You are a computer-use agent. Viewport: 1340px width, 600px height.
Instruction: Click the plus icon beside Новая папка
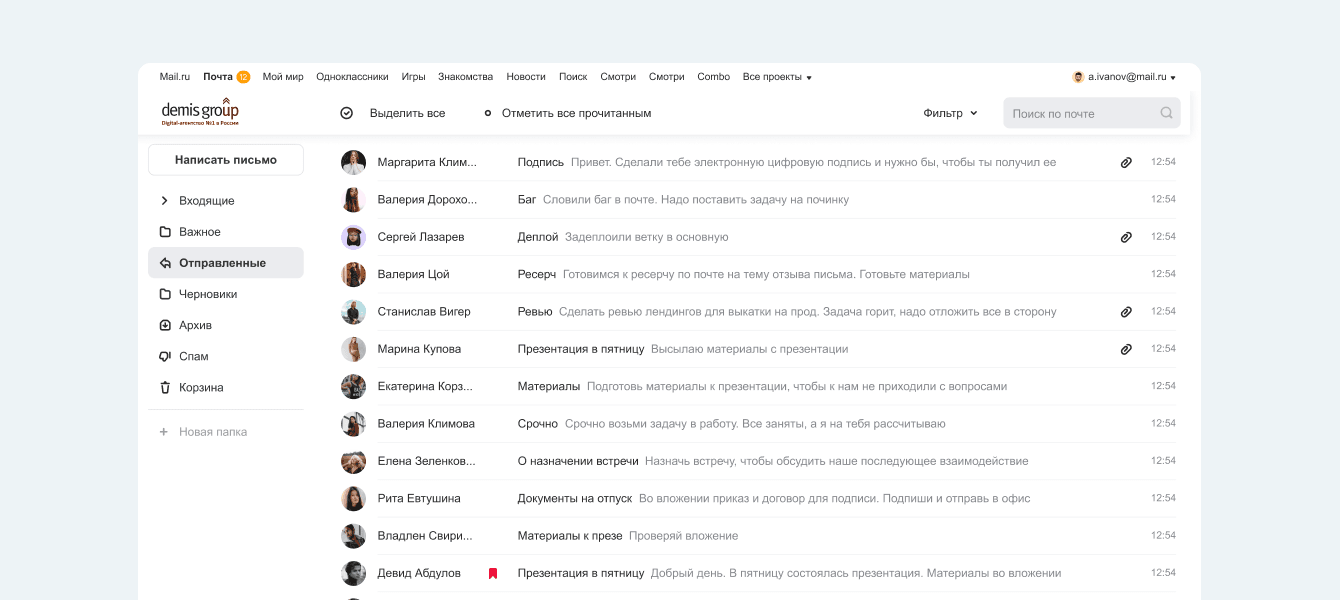coord(164,432)
